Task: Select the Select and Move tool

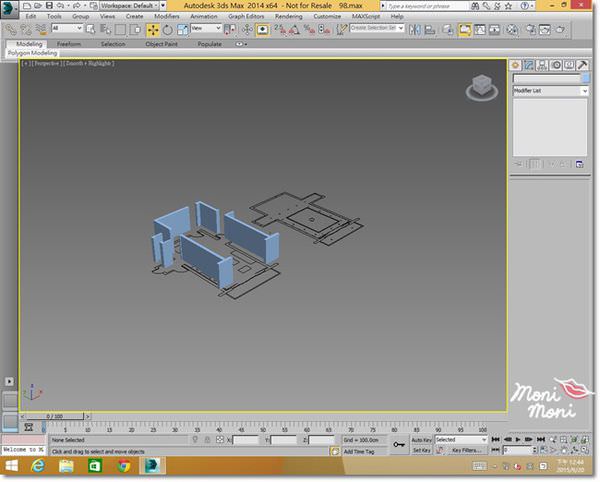Action: pyautogui.click(x=153, y=29)
